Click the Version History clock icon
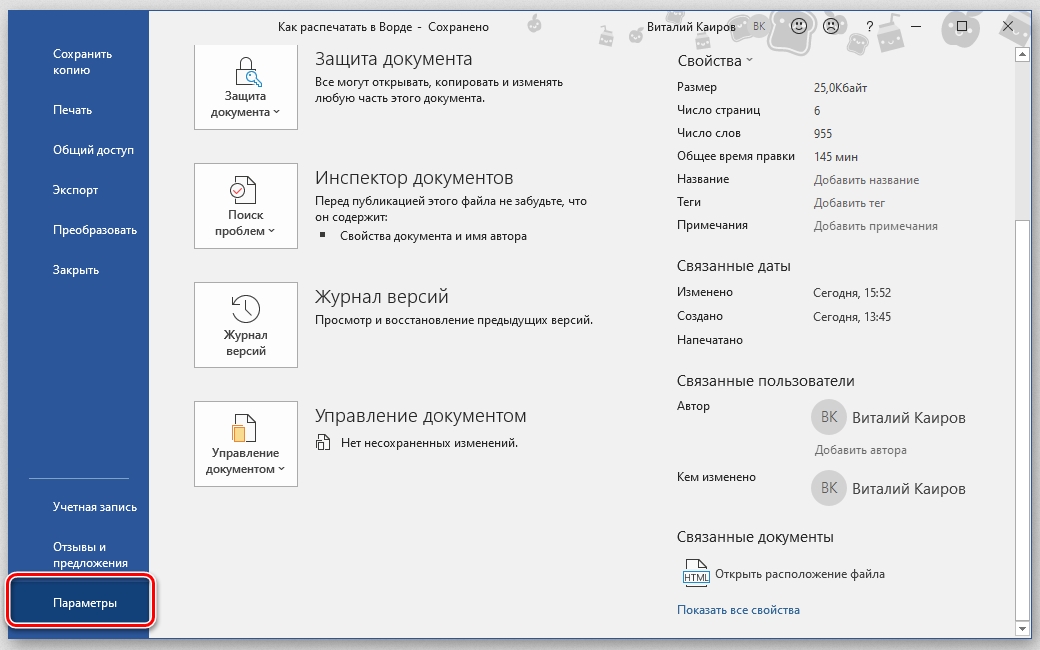 pyautogui.click(x=246, y=308)
